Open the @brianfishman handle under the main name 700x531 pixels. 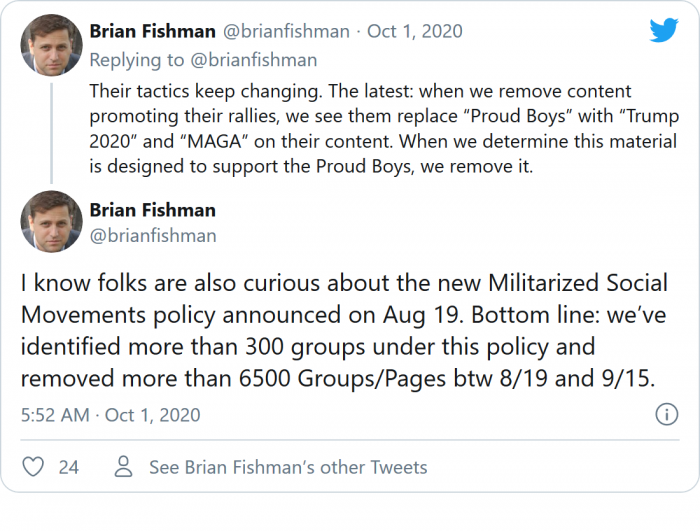tap(152, 236)
